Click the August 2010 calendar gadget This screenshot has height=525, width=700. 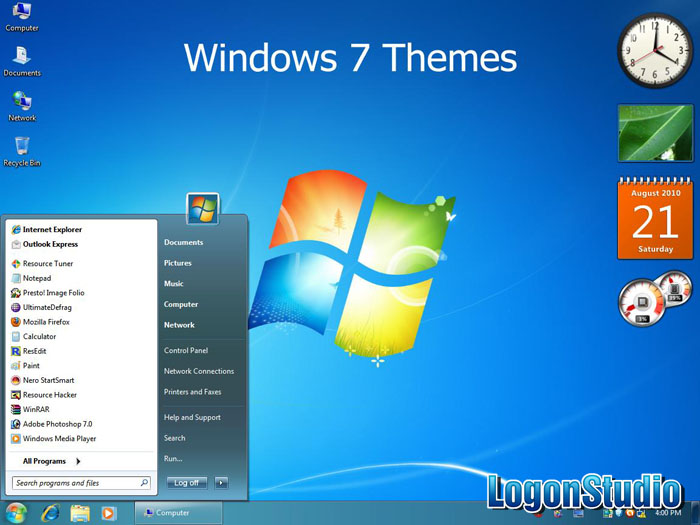click(x=655, y=218)
